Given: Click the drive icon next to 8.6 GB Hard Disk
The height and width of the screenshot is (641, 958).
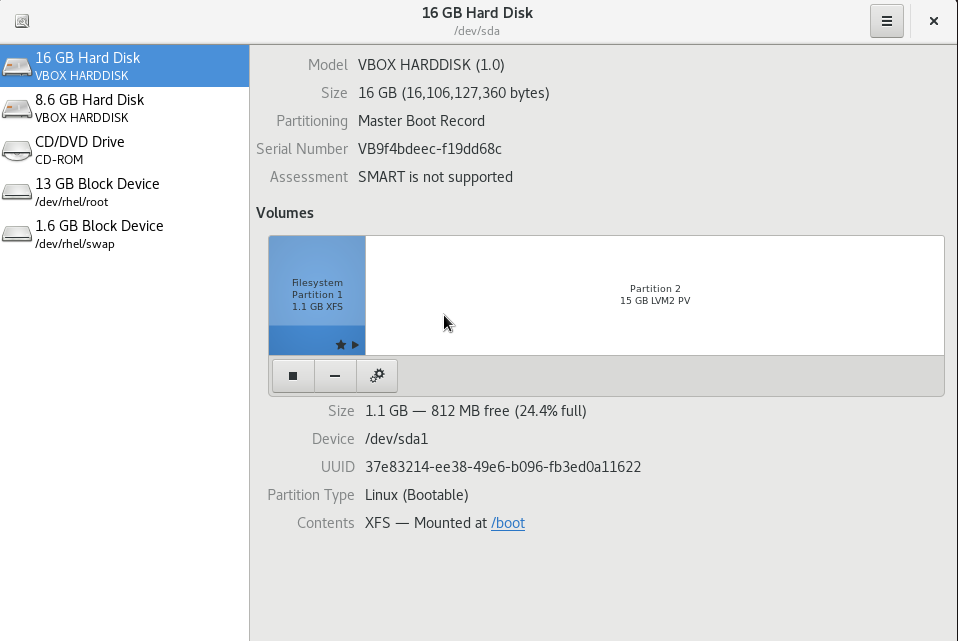Looking at the screenshot, I should (x=15, y=107).
